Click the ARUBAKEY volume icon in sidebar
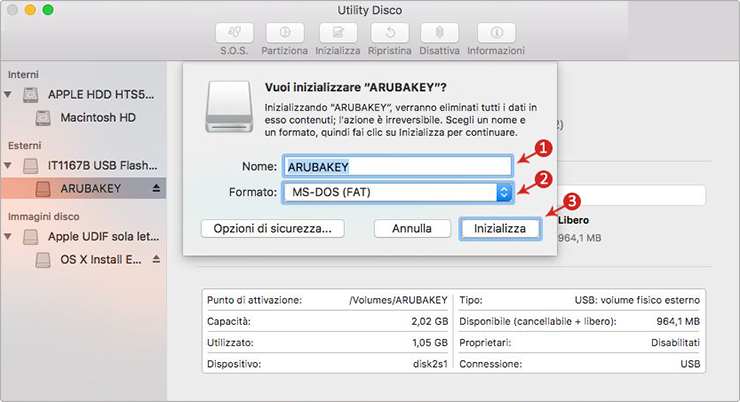 (43, 189)
